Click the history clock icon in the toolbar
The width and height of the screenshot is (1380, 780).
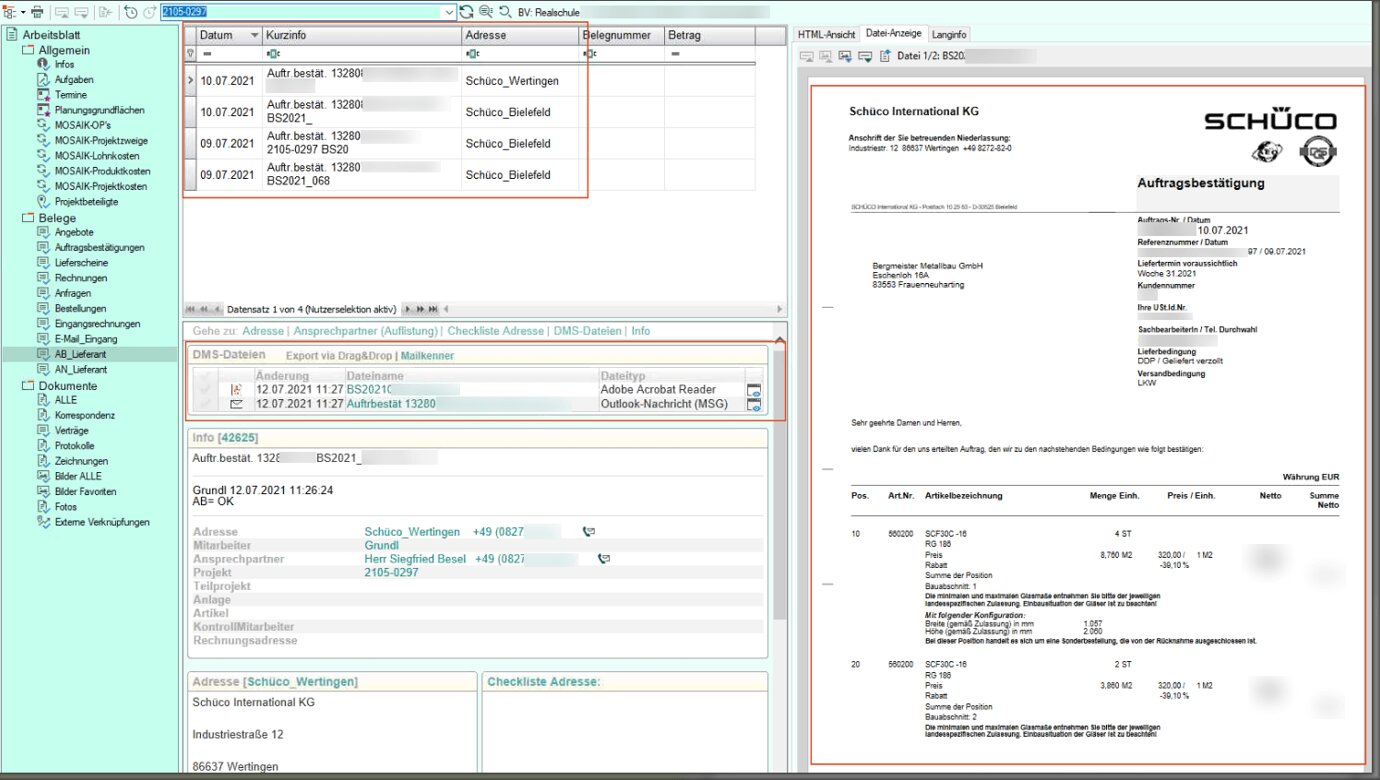click(x=132, y=12)
